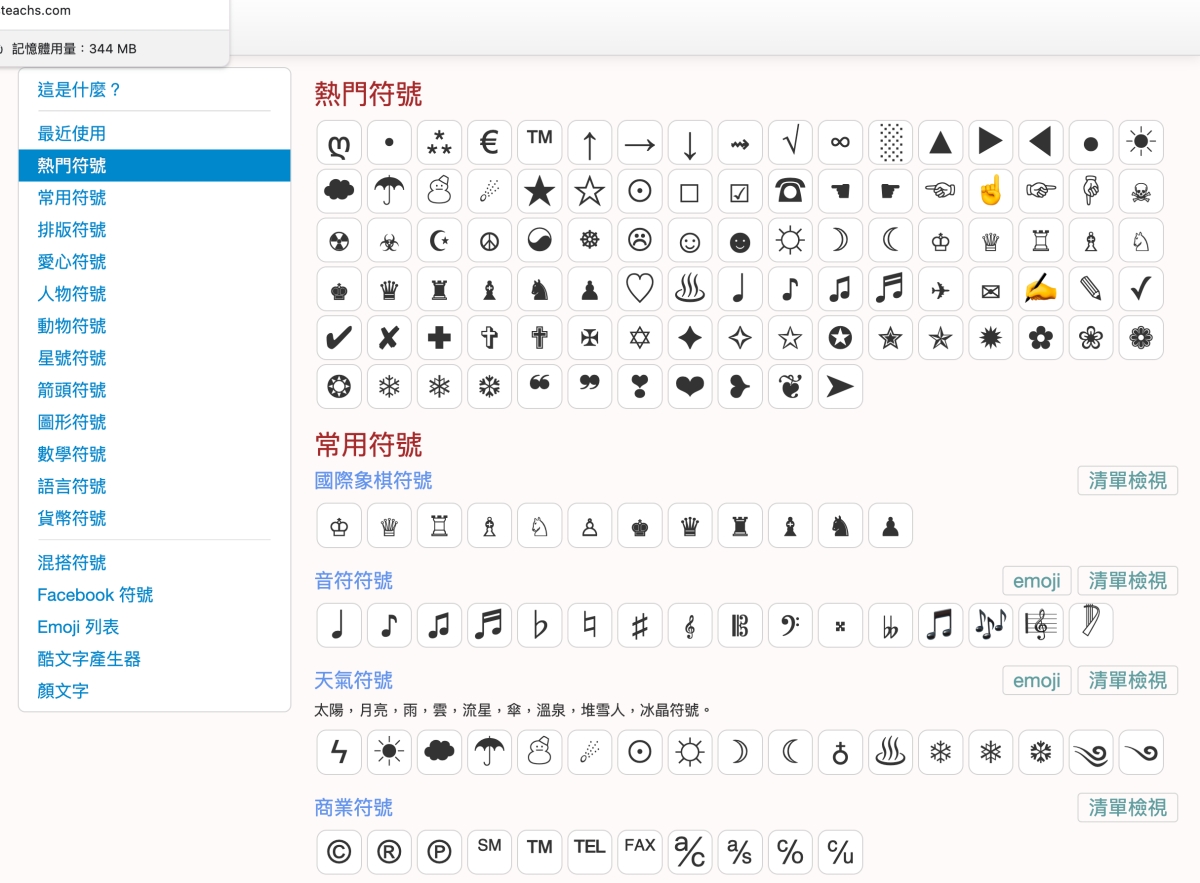Click 清單檢視 for 國際象棋符號
Screen dimensions: 1200x883
(1127, 481)
